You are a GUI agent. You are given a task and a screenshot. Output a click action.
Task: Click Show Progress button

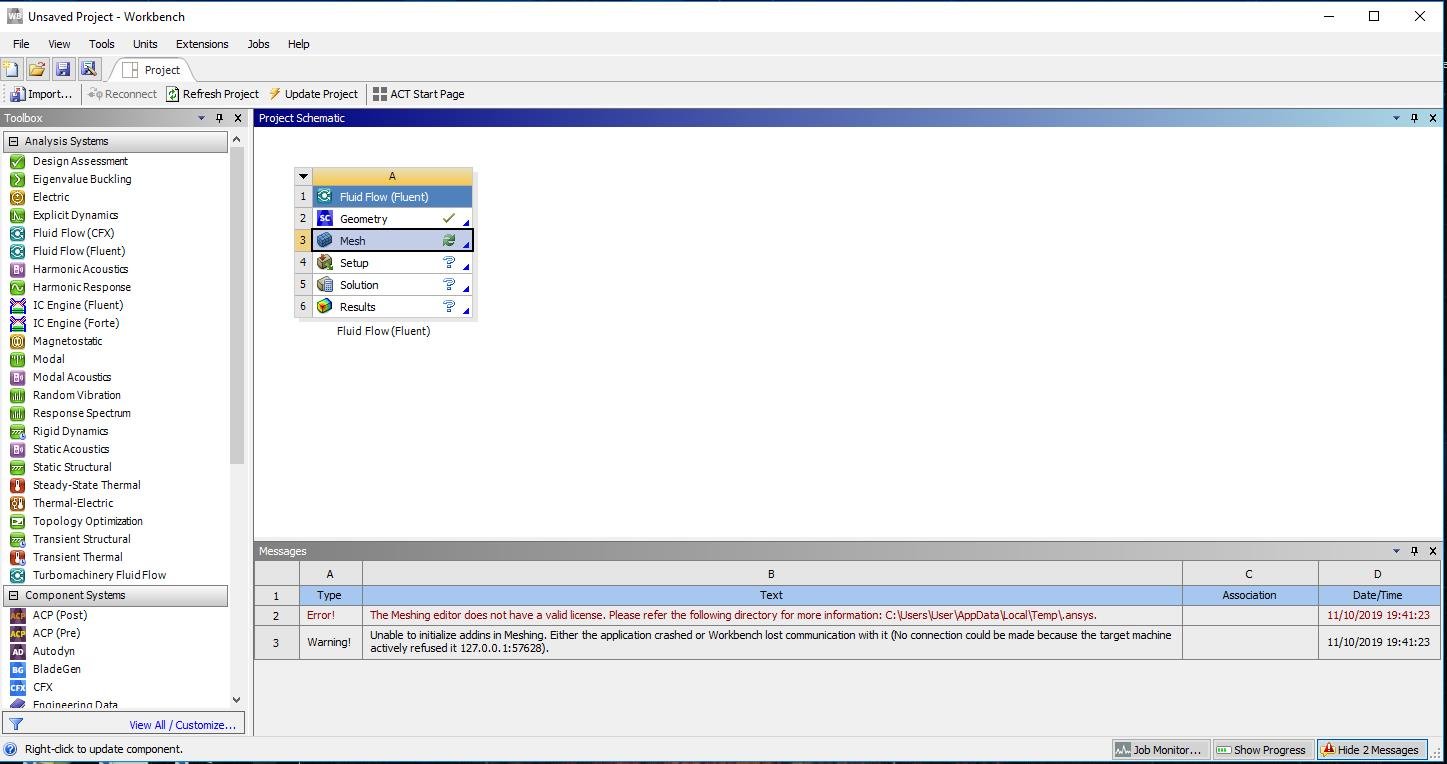coord(1262,749)
